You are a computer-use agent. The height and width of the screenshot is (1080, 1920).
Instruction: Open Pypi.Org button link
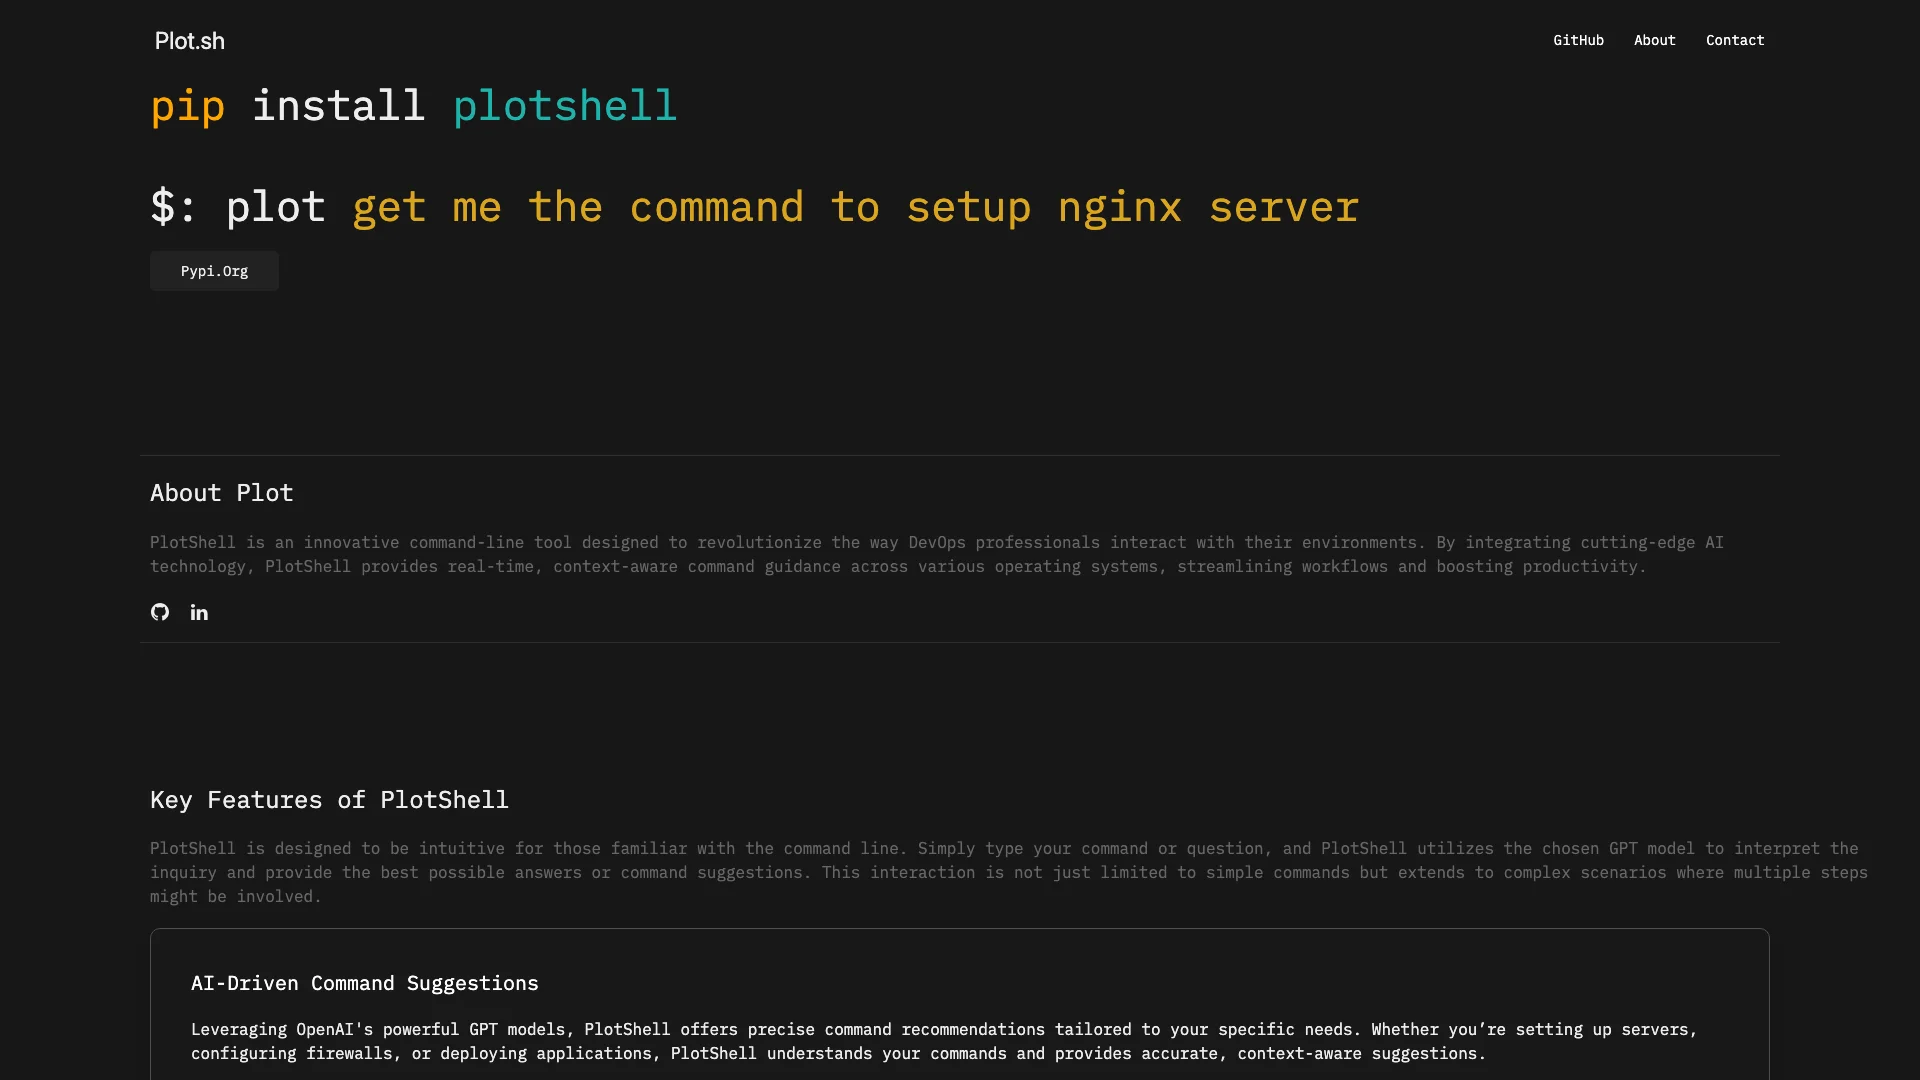pyautogui.click(x=214, y=270)
